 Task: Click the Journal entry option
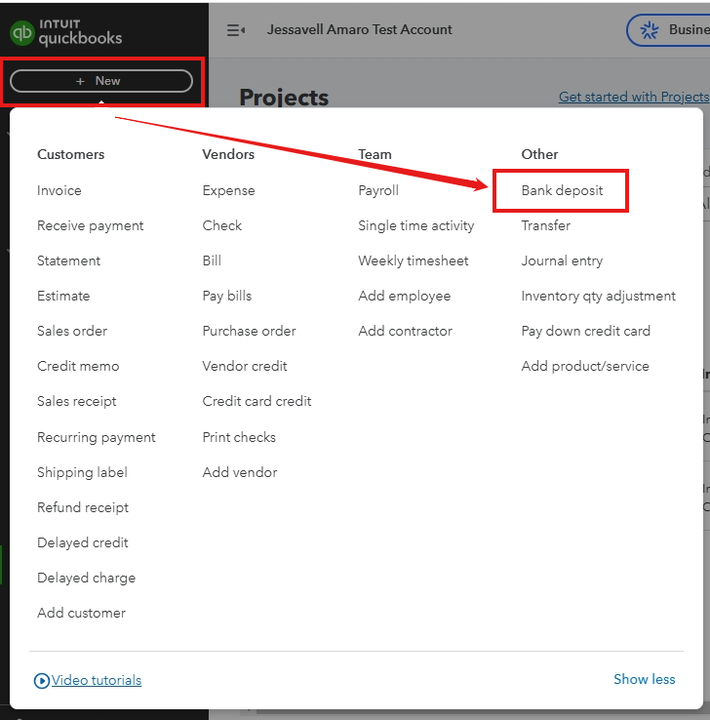pyautogui.click(x=562, y=261)
